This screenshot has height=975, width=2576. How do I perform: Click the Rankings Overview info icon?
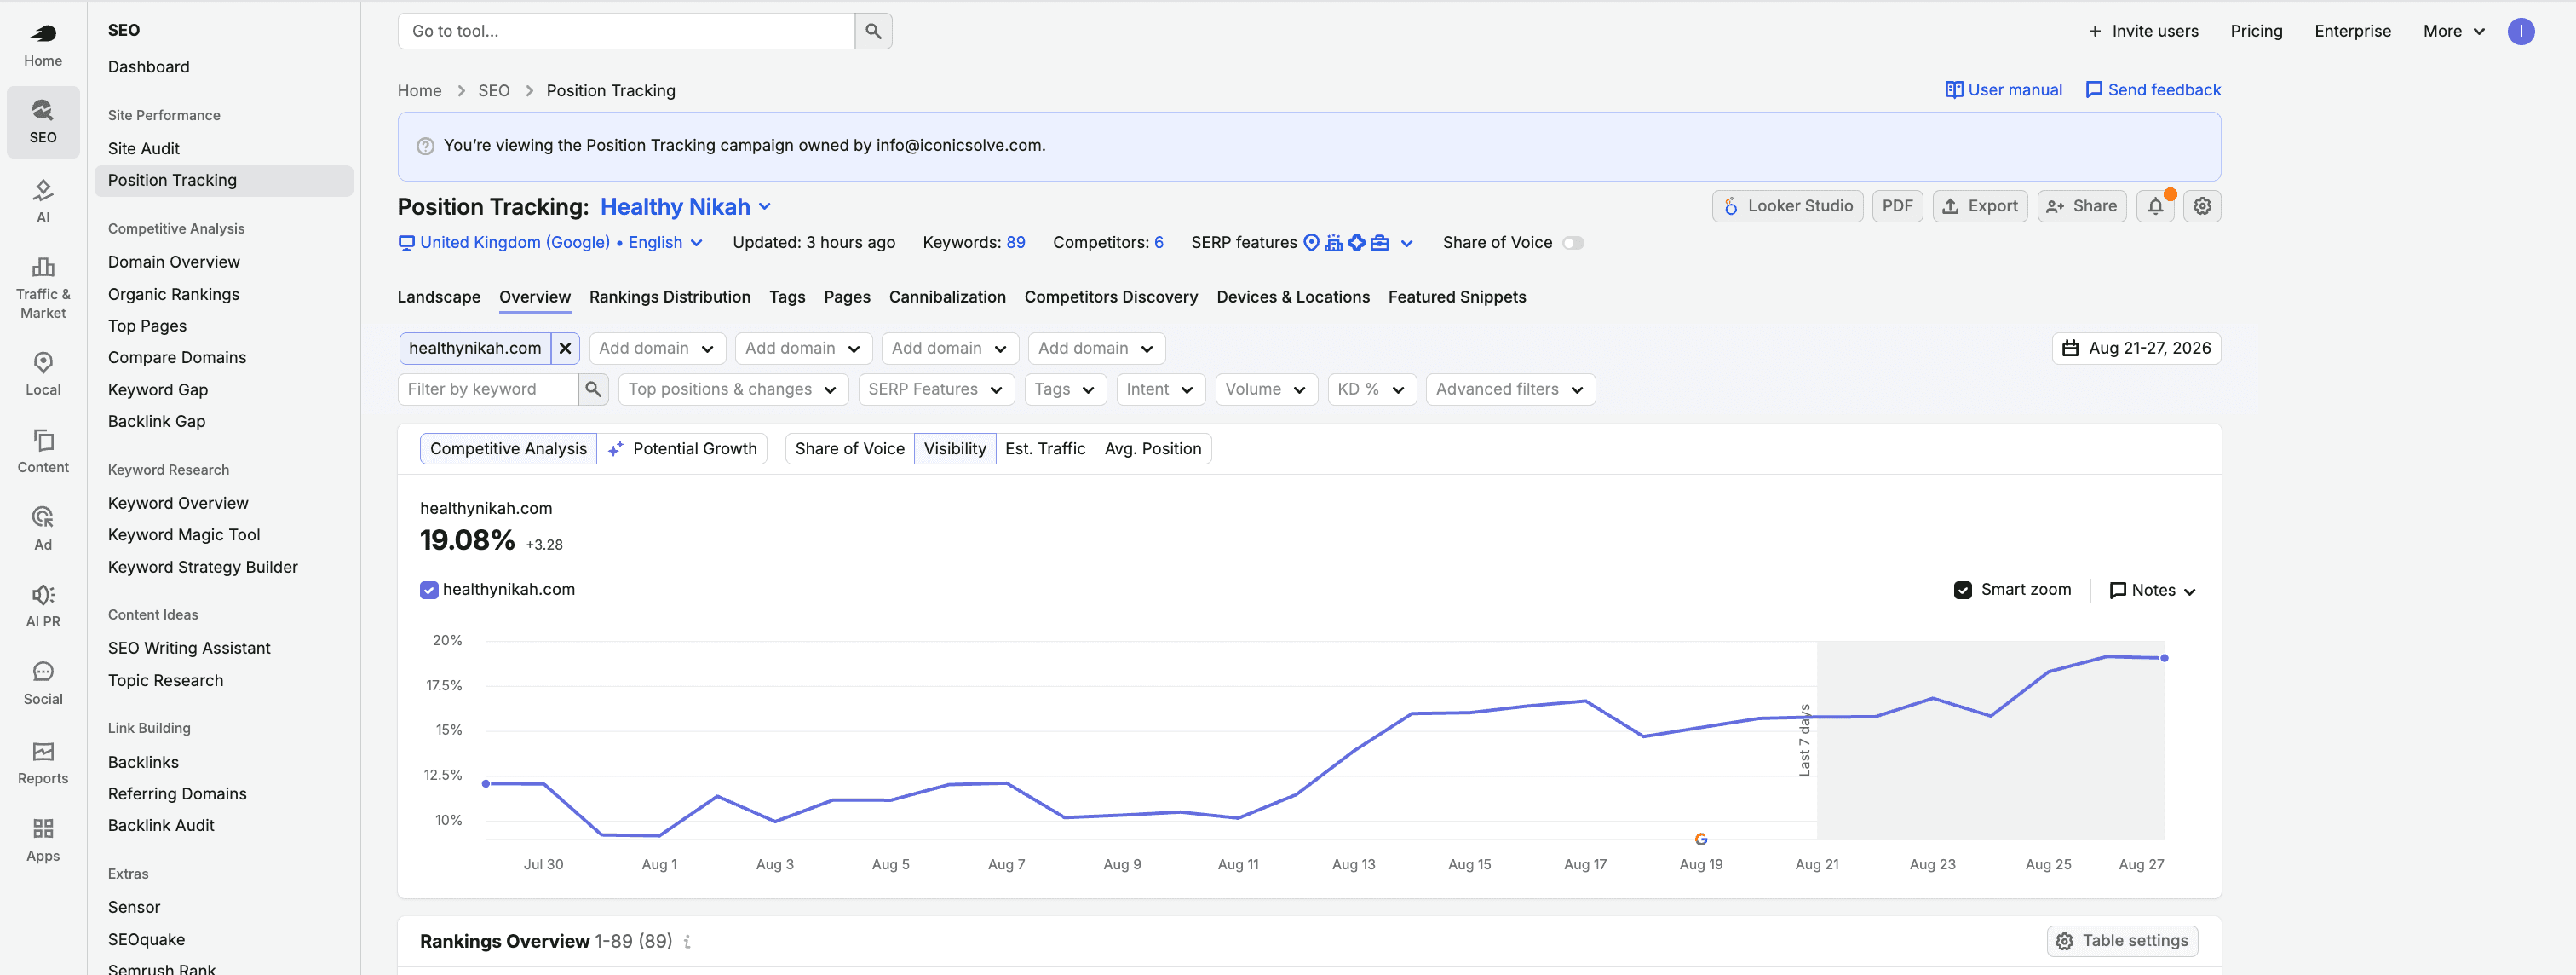coord(687,941)
